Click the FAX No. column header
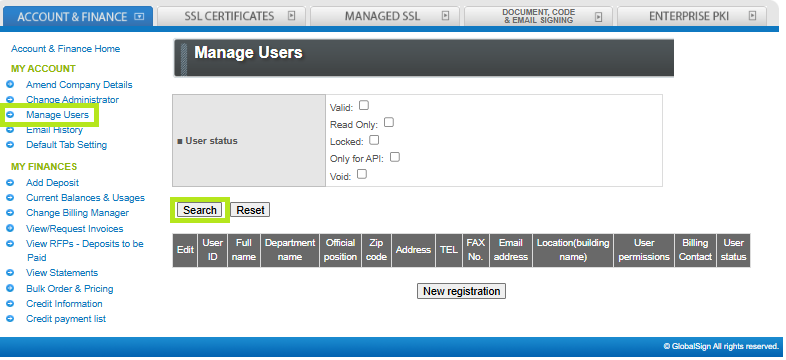786x360 pixels. (476, 250)
